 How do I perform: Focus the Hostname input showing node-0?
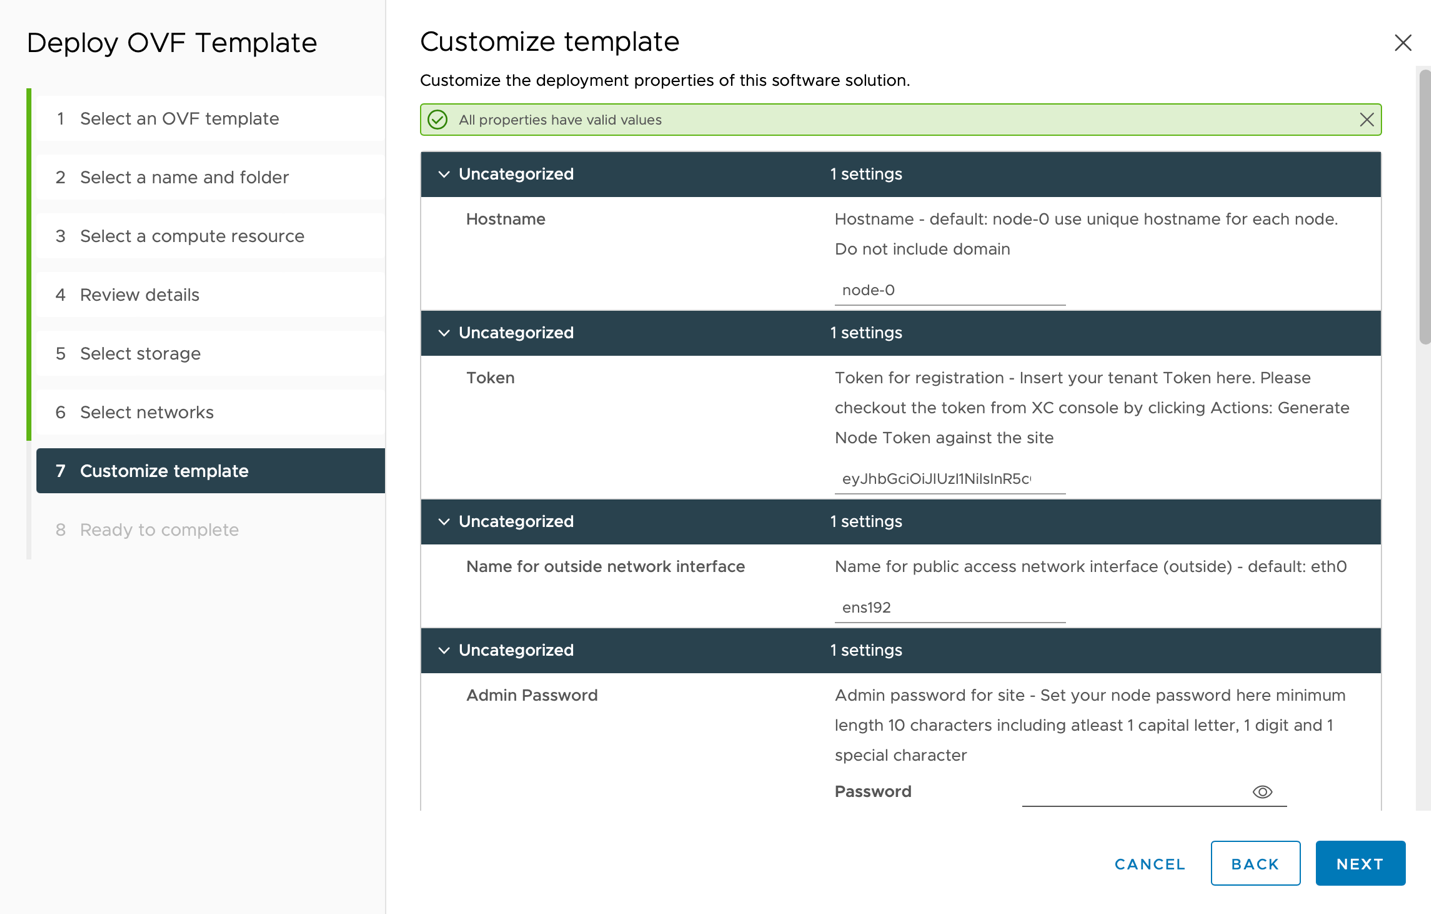pyautogui.click(x=949, y=289)
